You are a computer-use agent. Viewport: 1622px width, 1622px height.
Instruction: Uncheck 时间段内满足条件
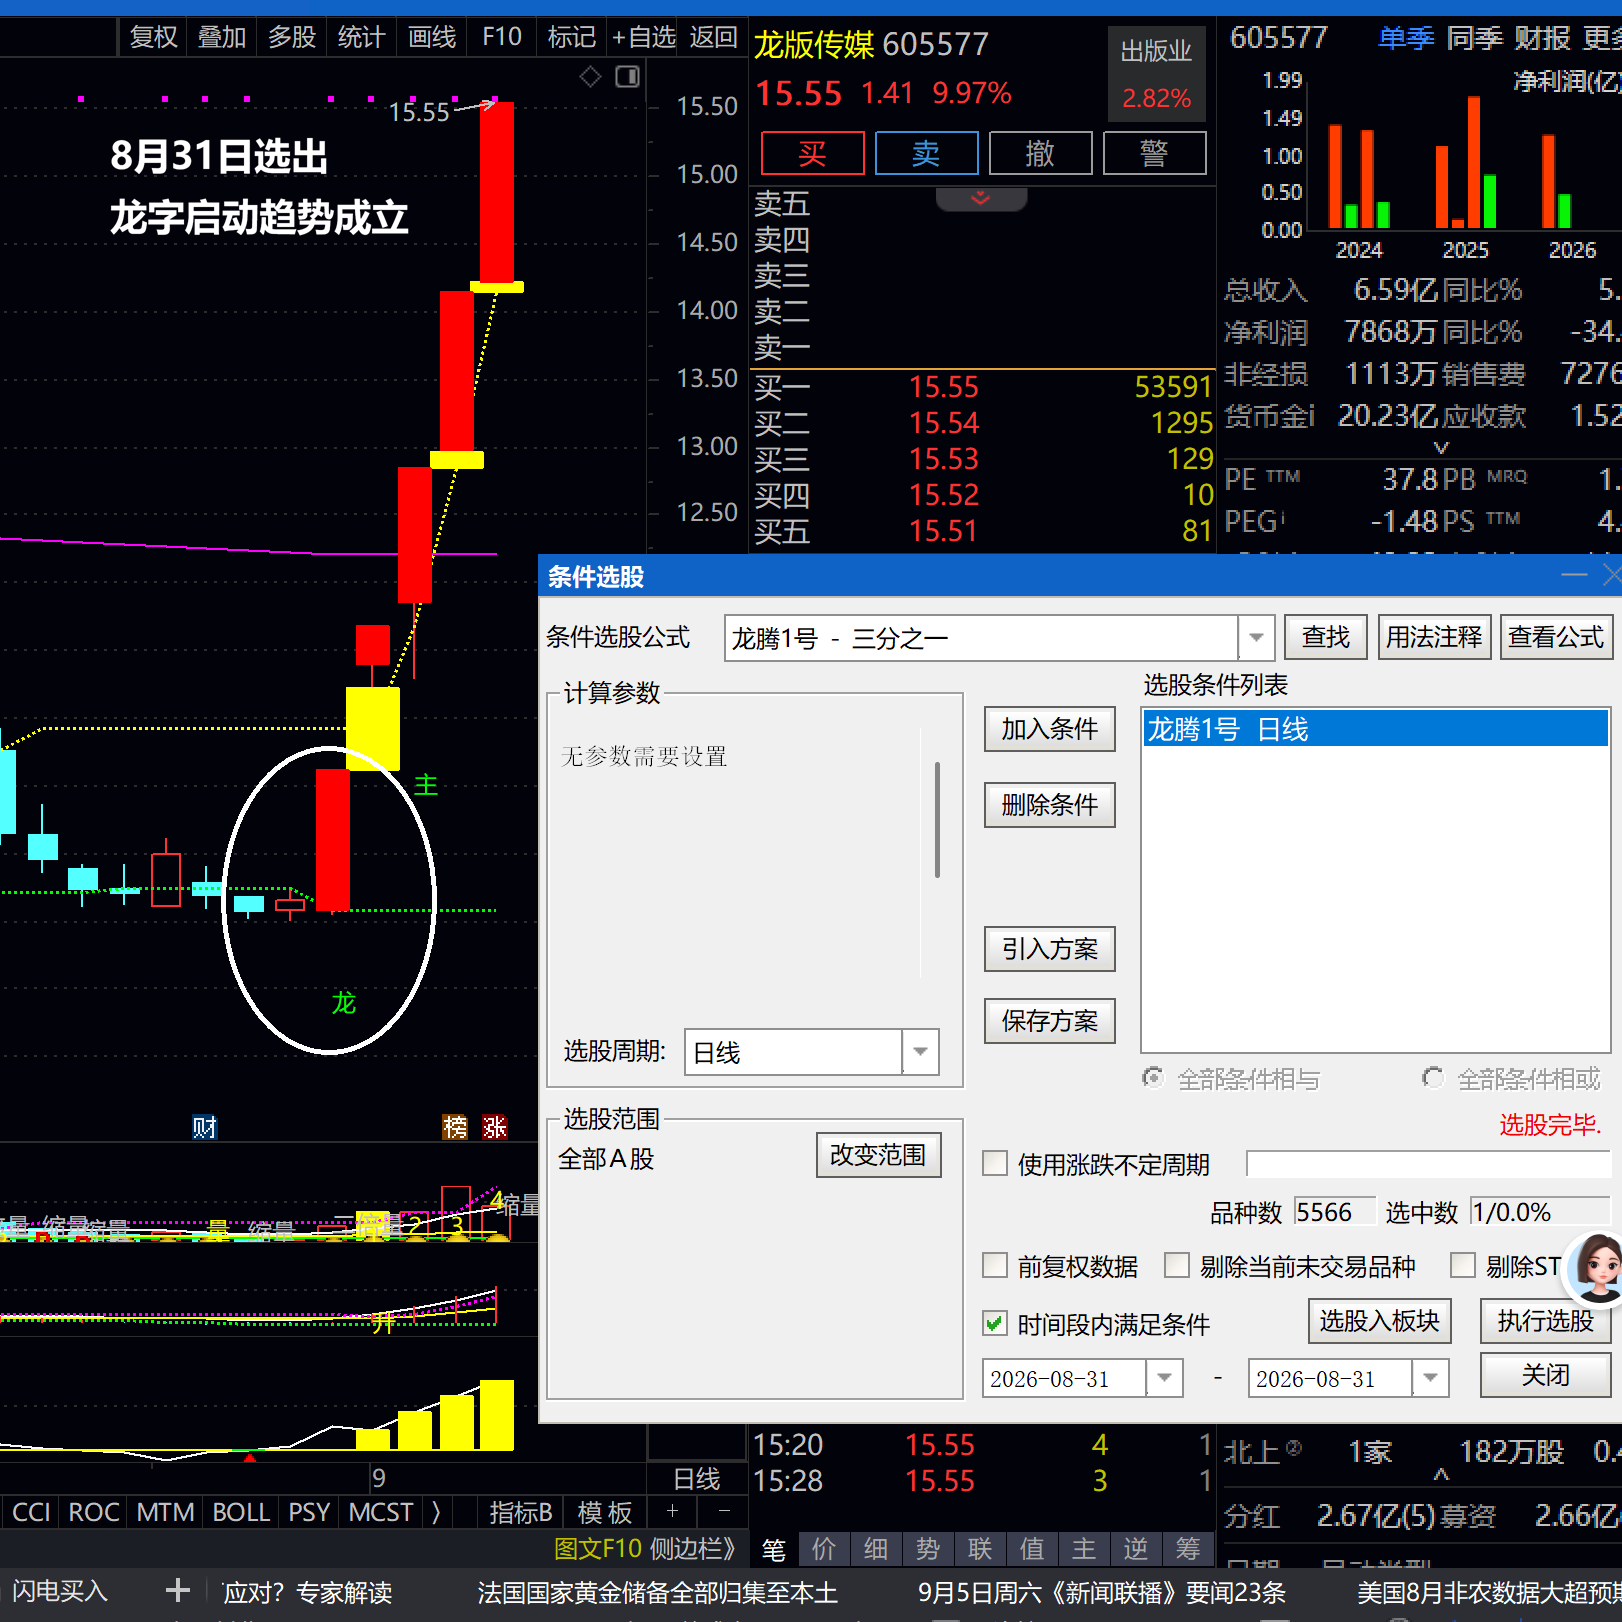[995, 1323]
